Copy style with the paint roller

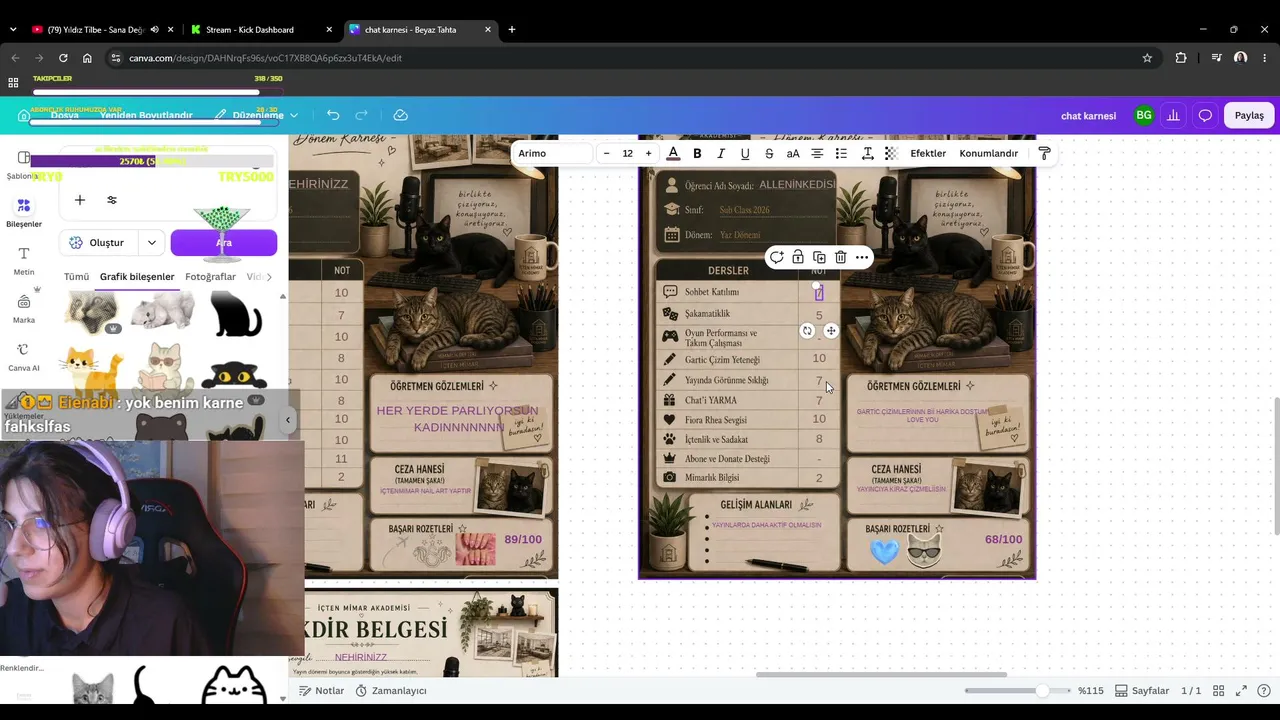pos(1044,153)
